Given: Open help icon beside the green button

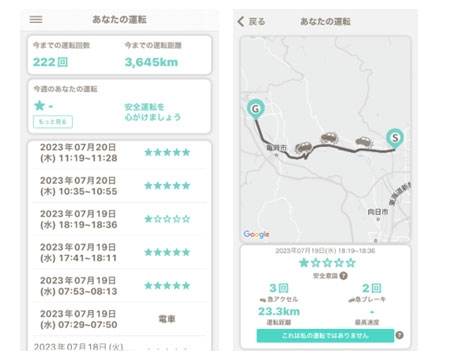Looking at the screenshot, I should tap(399, 335).
